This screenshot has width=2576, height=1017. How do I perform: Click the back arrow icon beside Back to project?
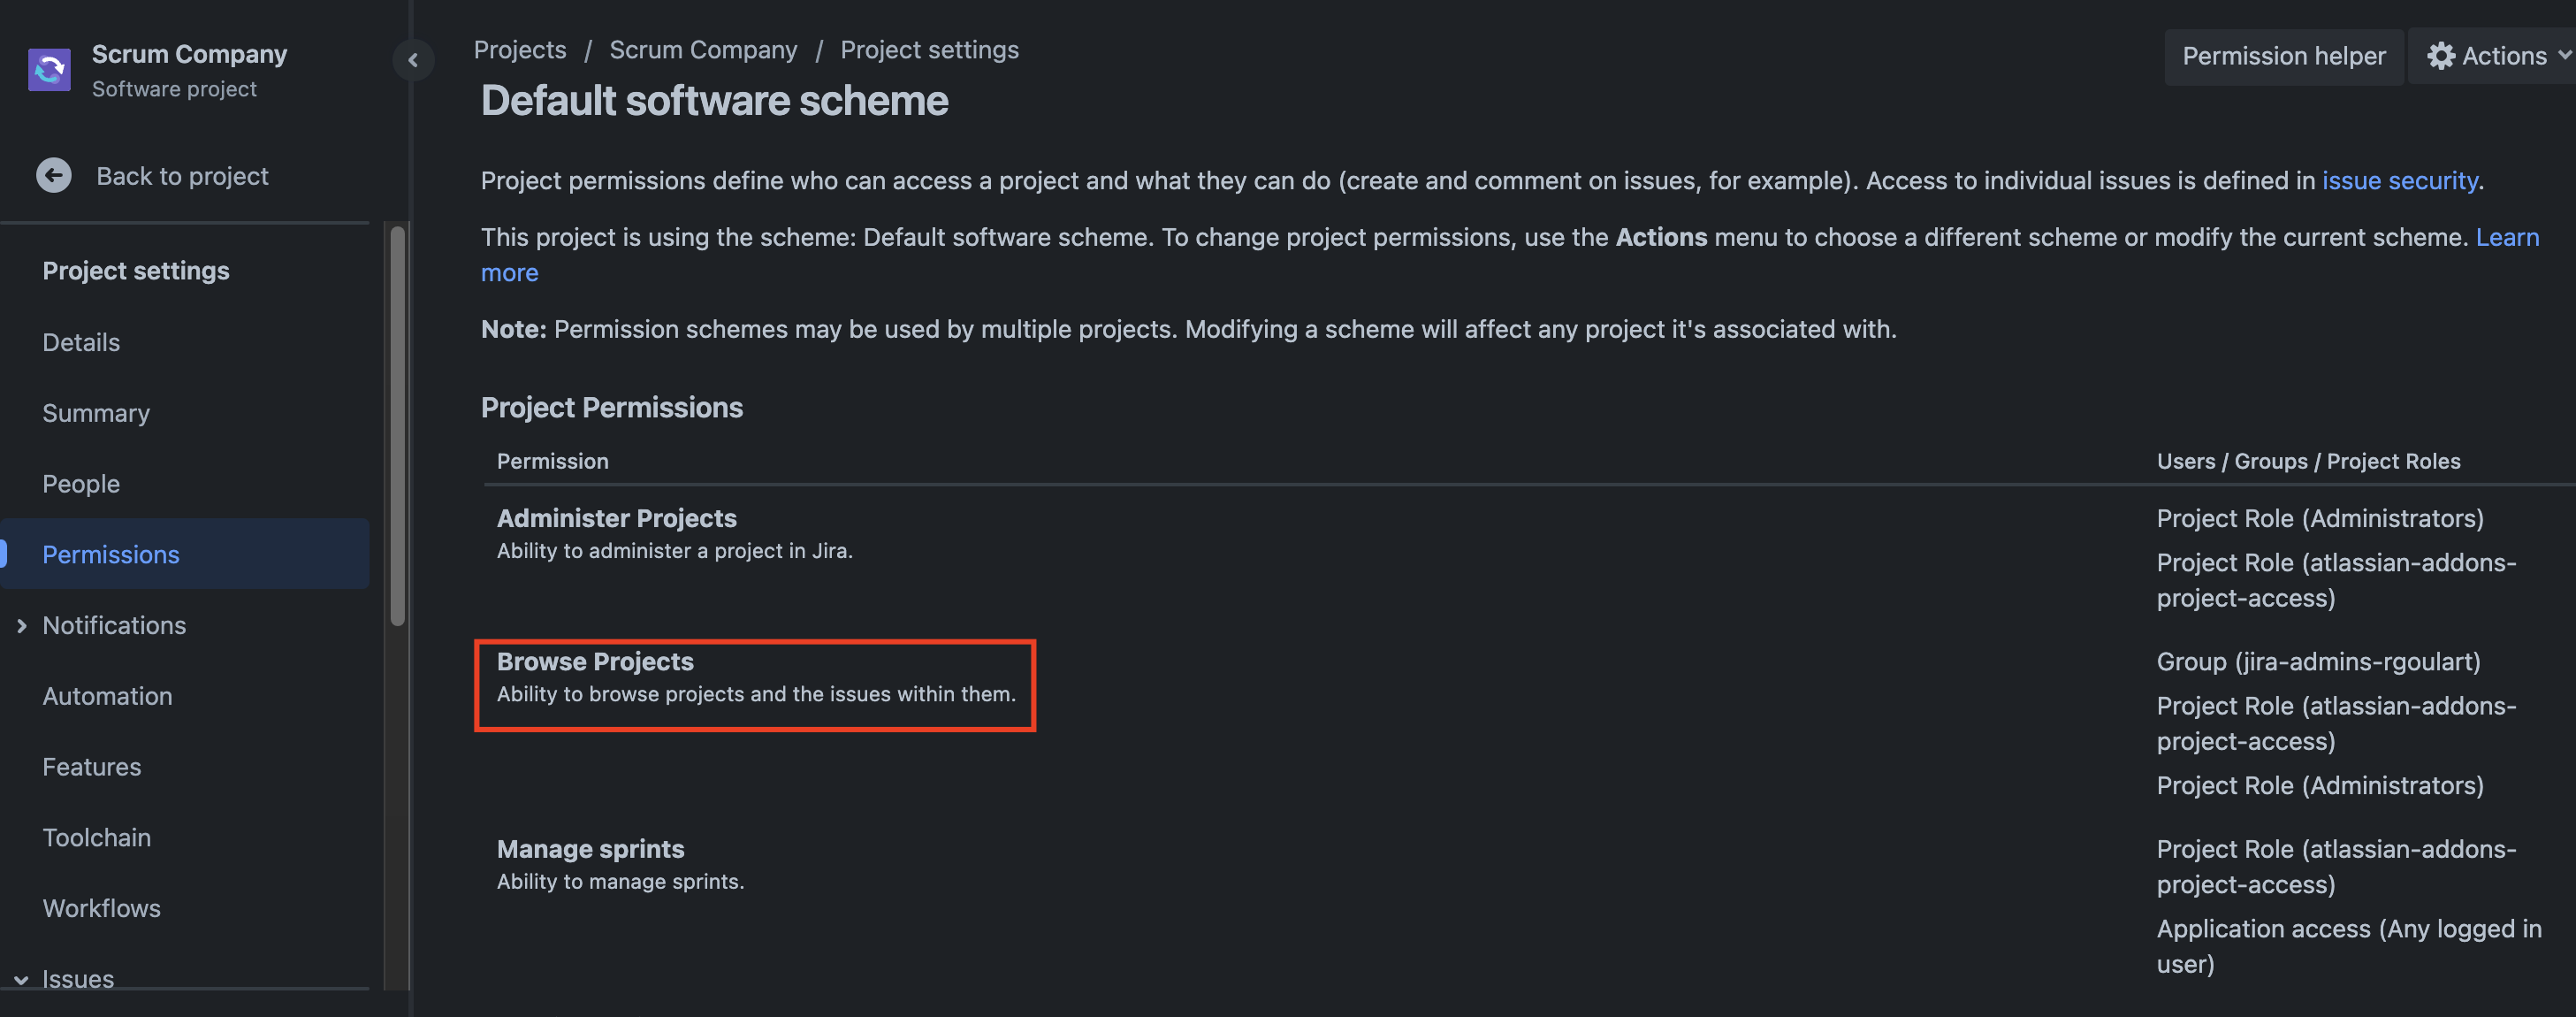(53, 175)
